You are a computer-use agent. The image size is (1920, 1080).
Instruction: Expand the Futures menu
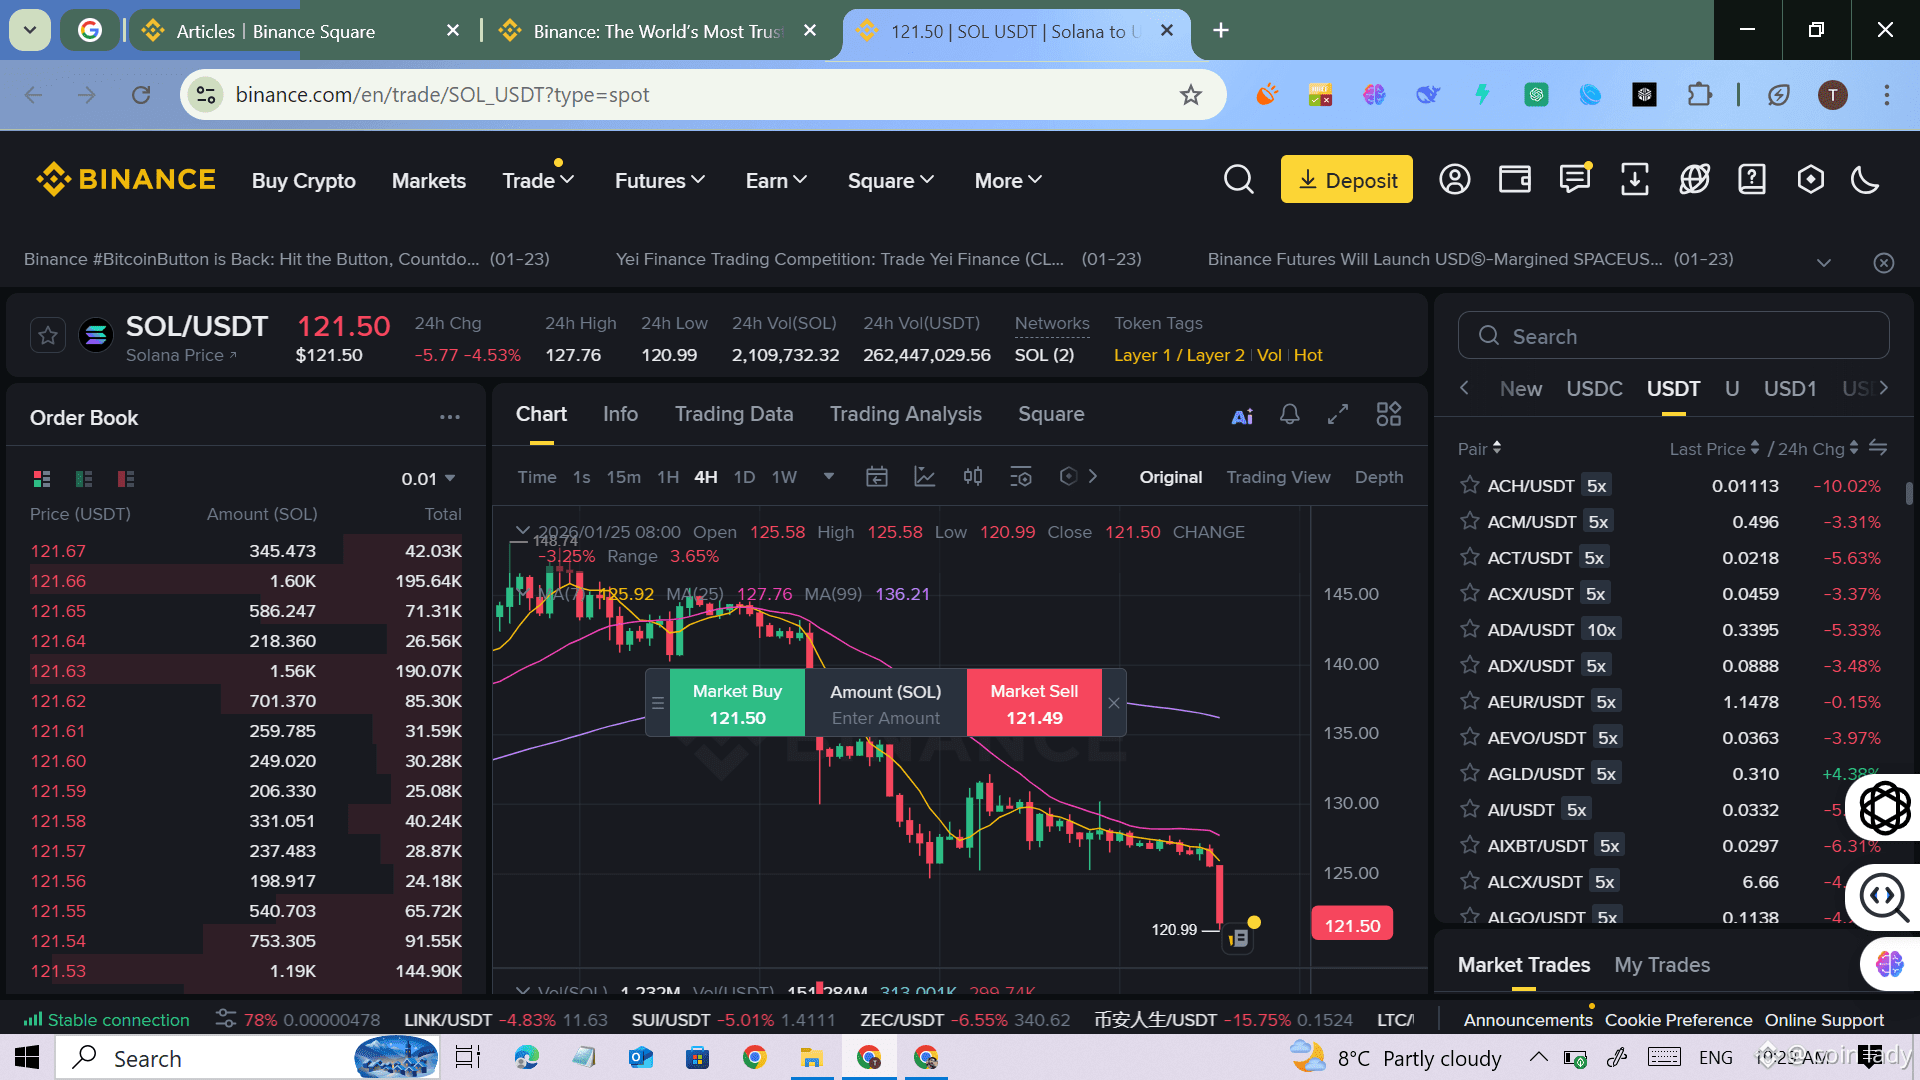point(660,180)
